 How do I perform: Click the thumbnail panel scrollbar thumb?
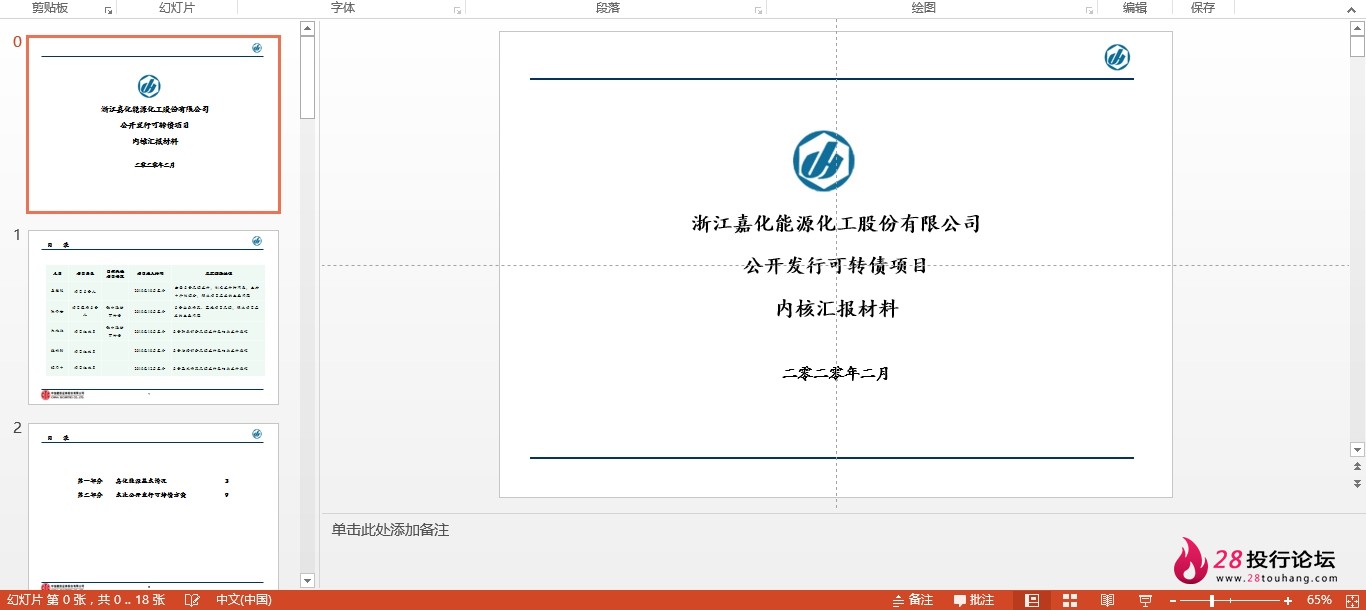(x=307, y=77)
